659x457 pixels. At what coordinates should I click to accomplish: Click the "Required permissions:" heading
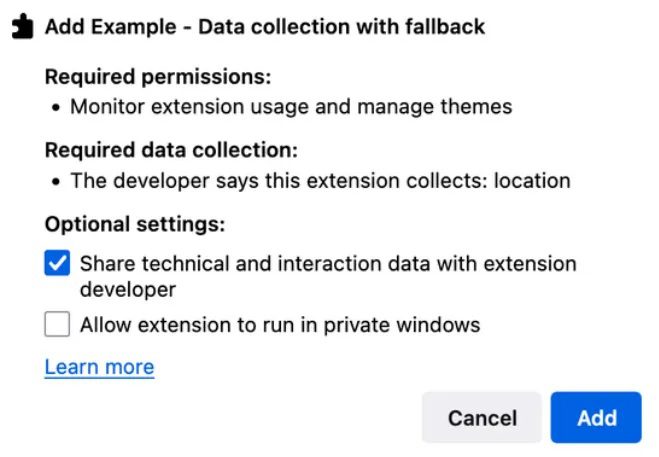pyautogui.click(x=158, y=77)
